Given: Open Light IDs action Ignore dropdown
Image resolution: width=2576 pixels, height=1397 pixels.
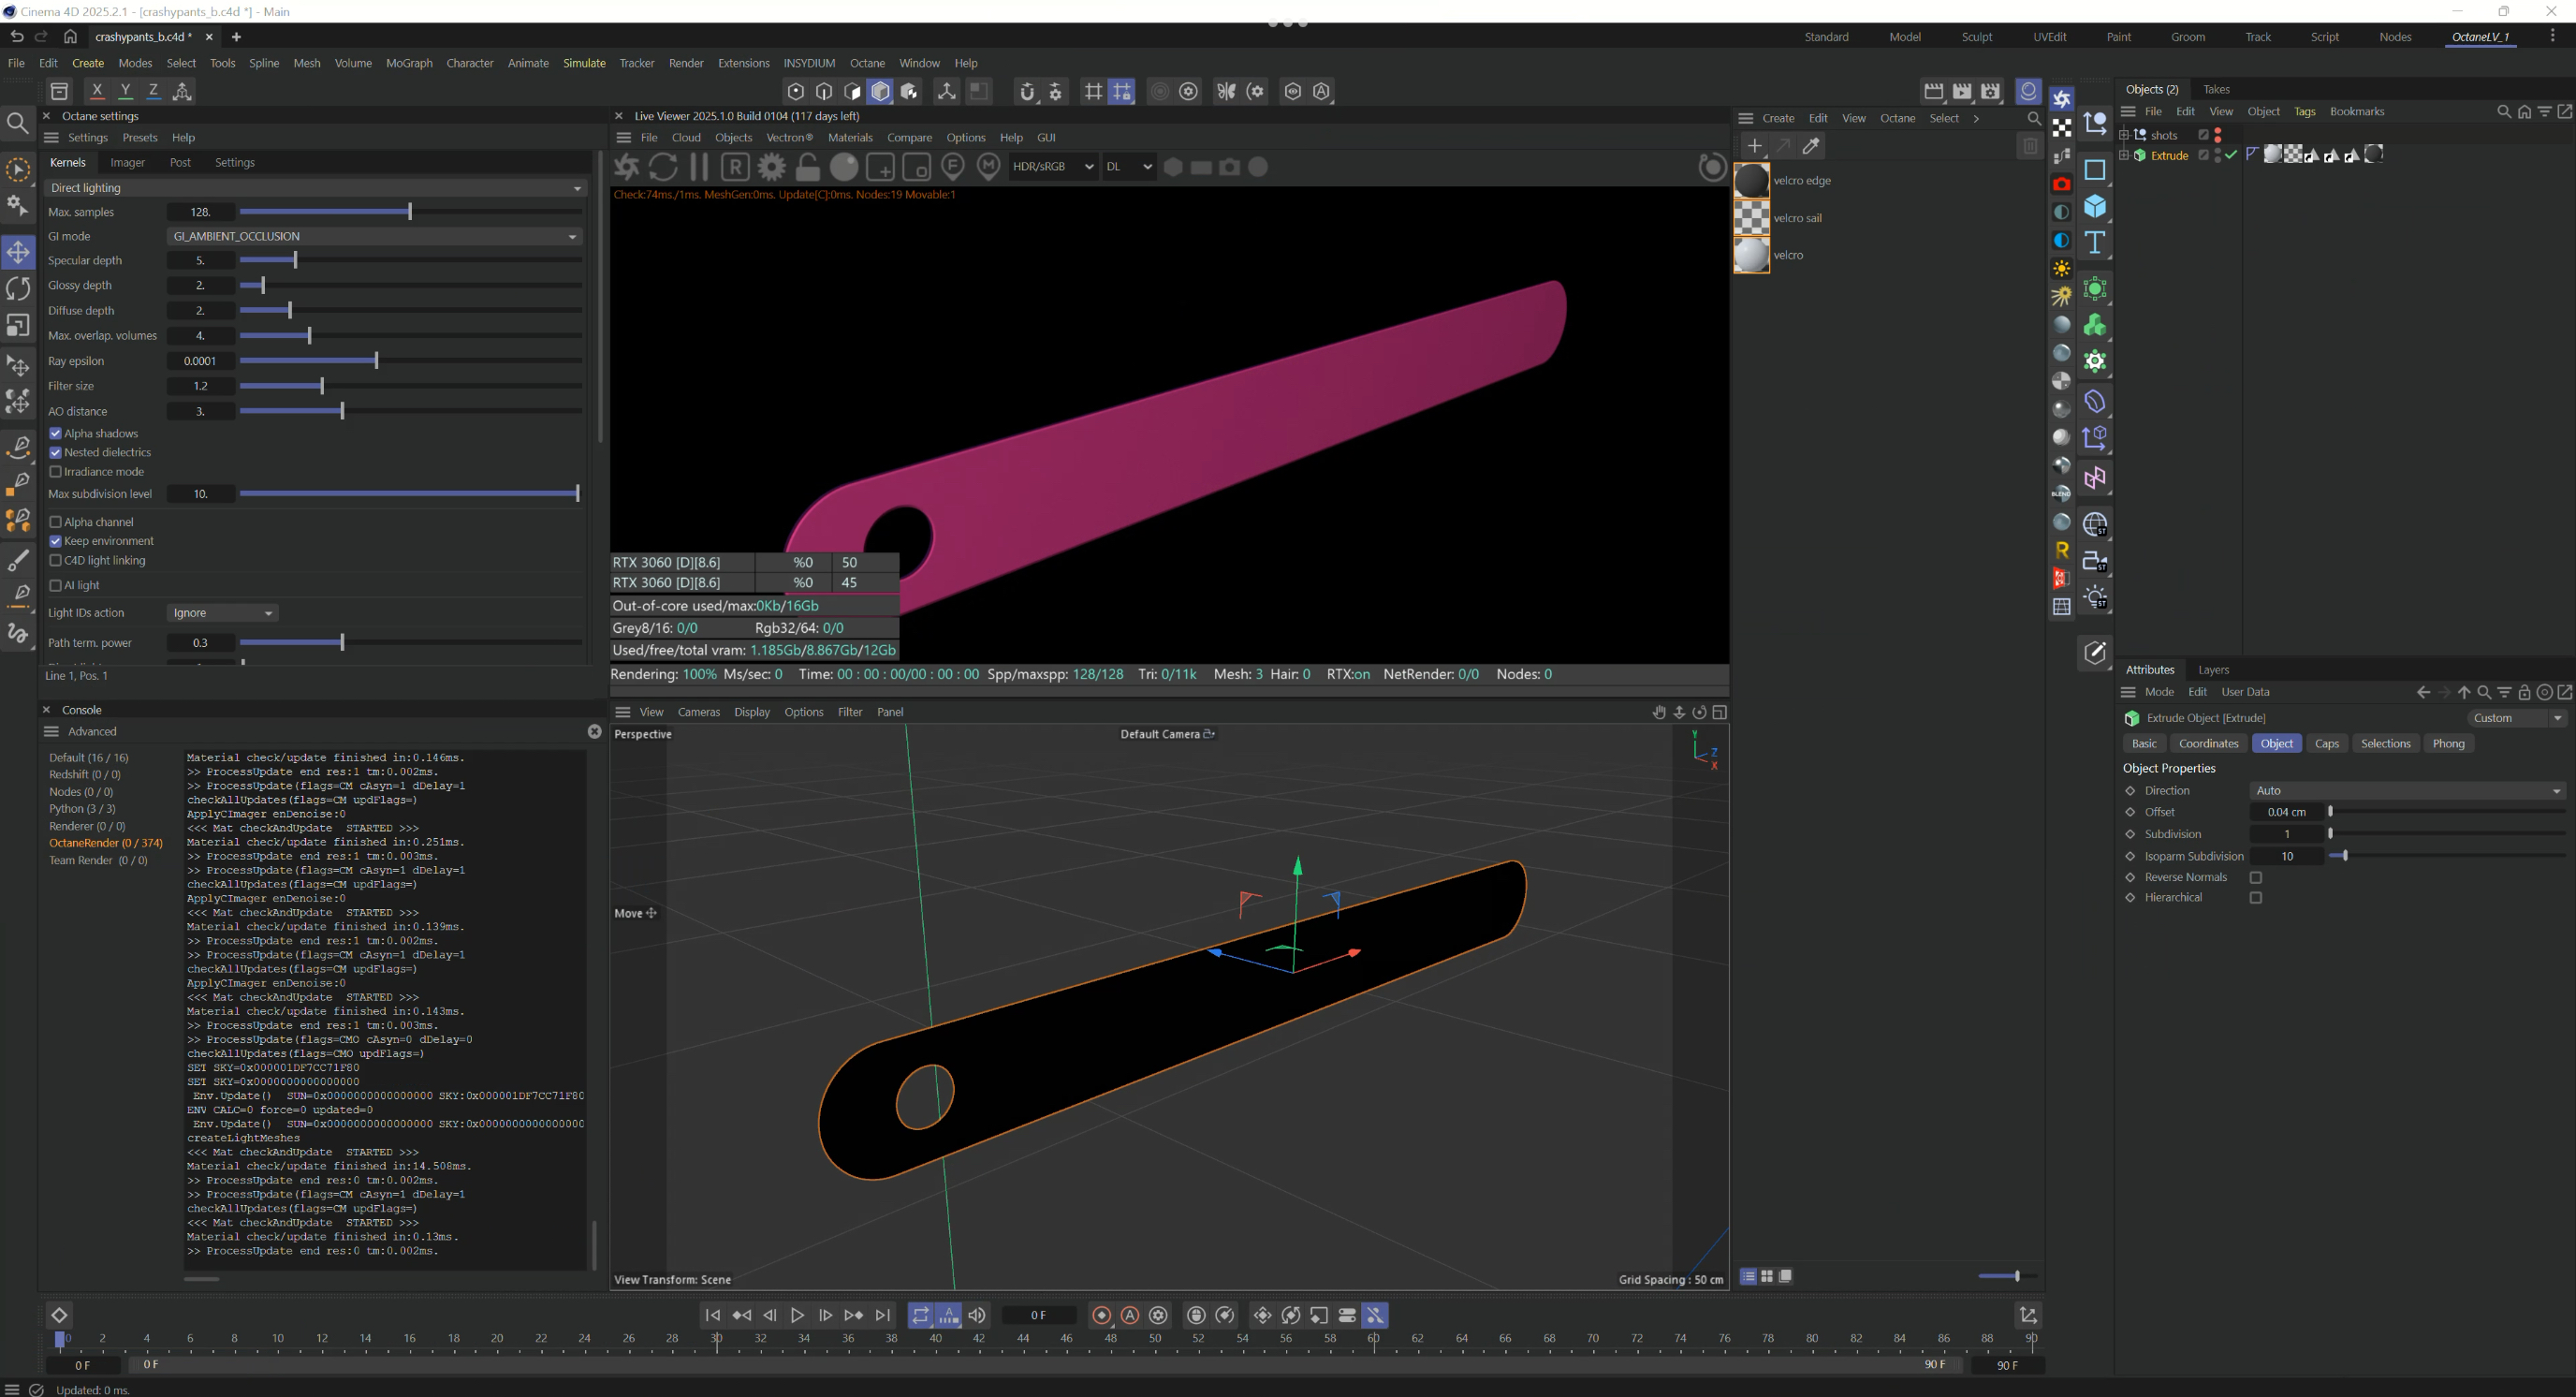Looking at the screenshot, I should (222, 613).
